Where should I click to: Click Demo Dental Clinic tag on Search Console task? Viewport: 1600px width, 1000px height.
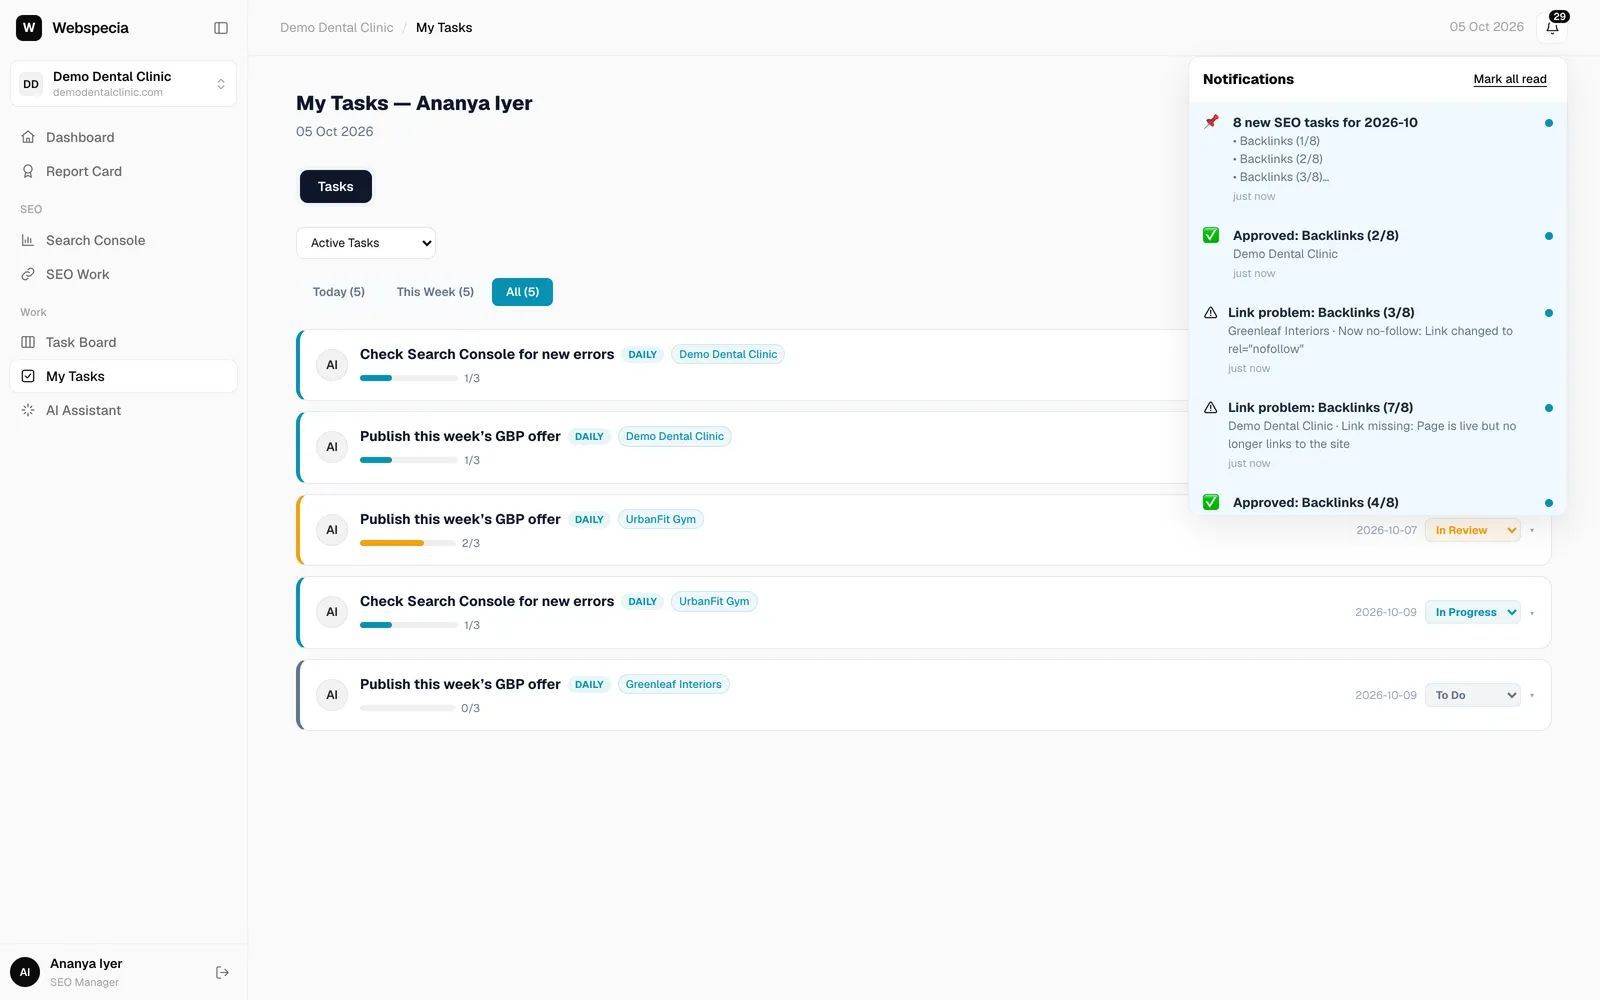728,354
